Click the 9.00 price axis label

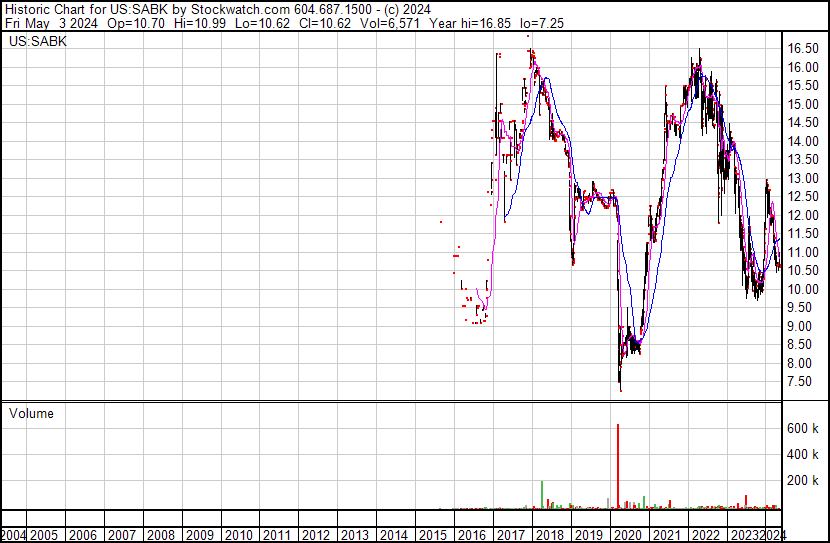pyautogui.click(x=800, y=327)
